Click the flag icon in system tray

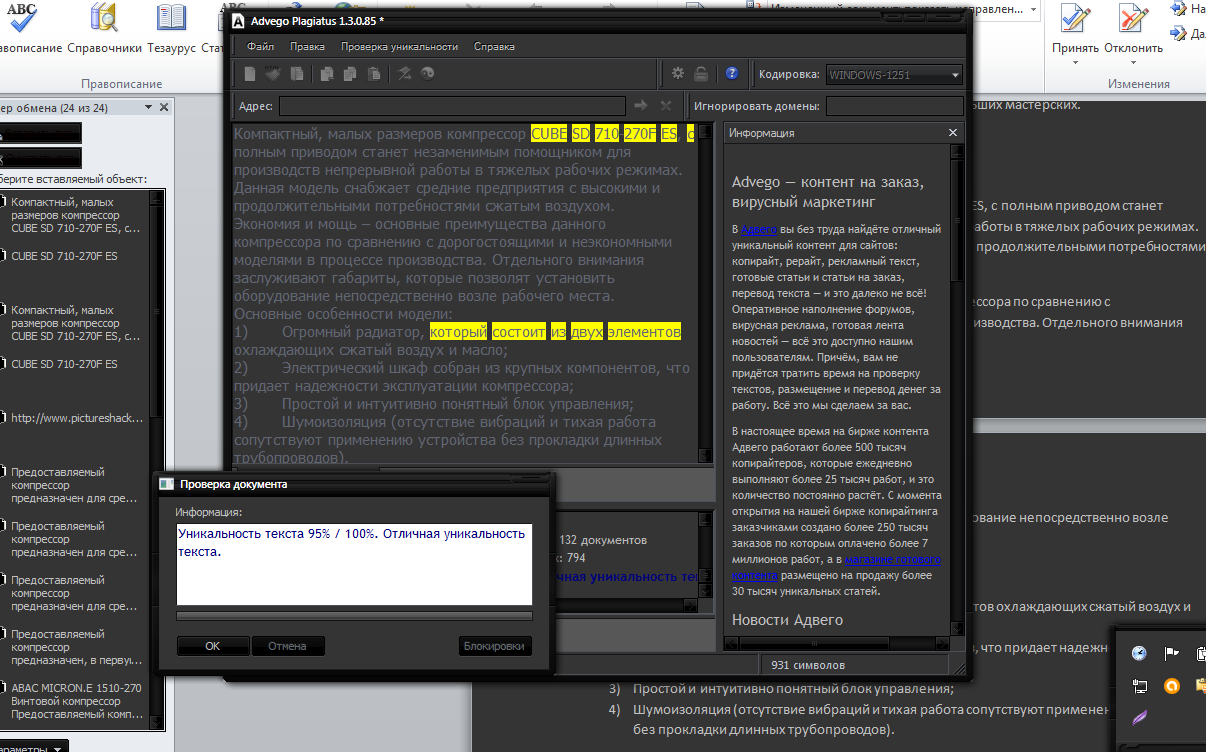(x=1172, y=653)
